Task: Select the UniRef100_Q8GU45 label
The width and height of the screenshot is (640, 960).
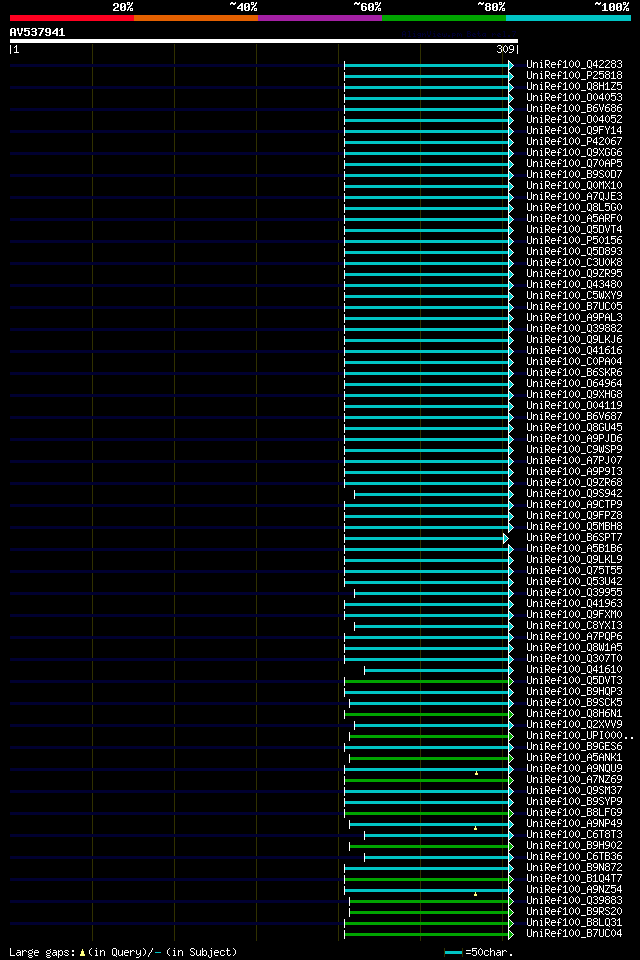Action: coord(574,427)
